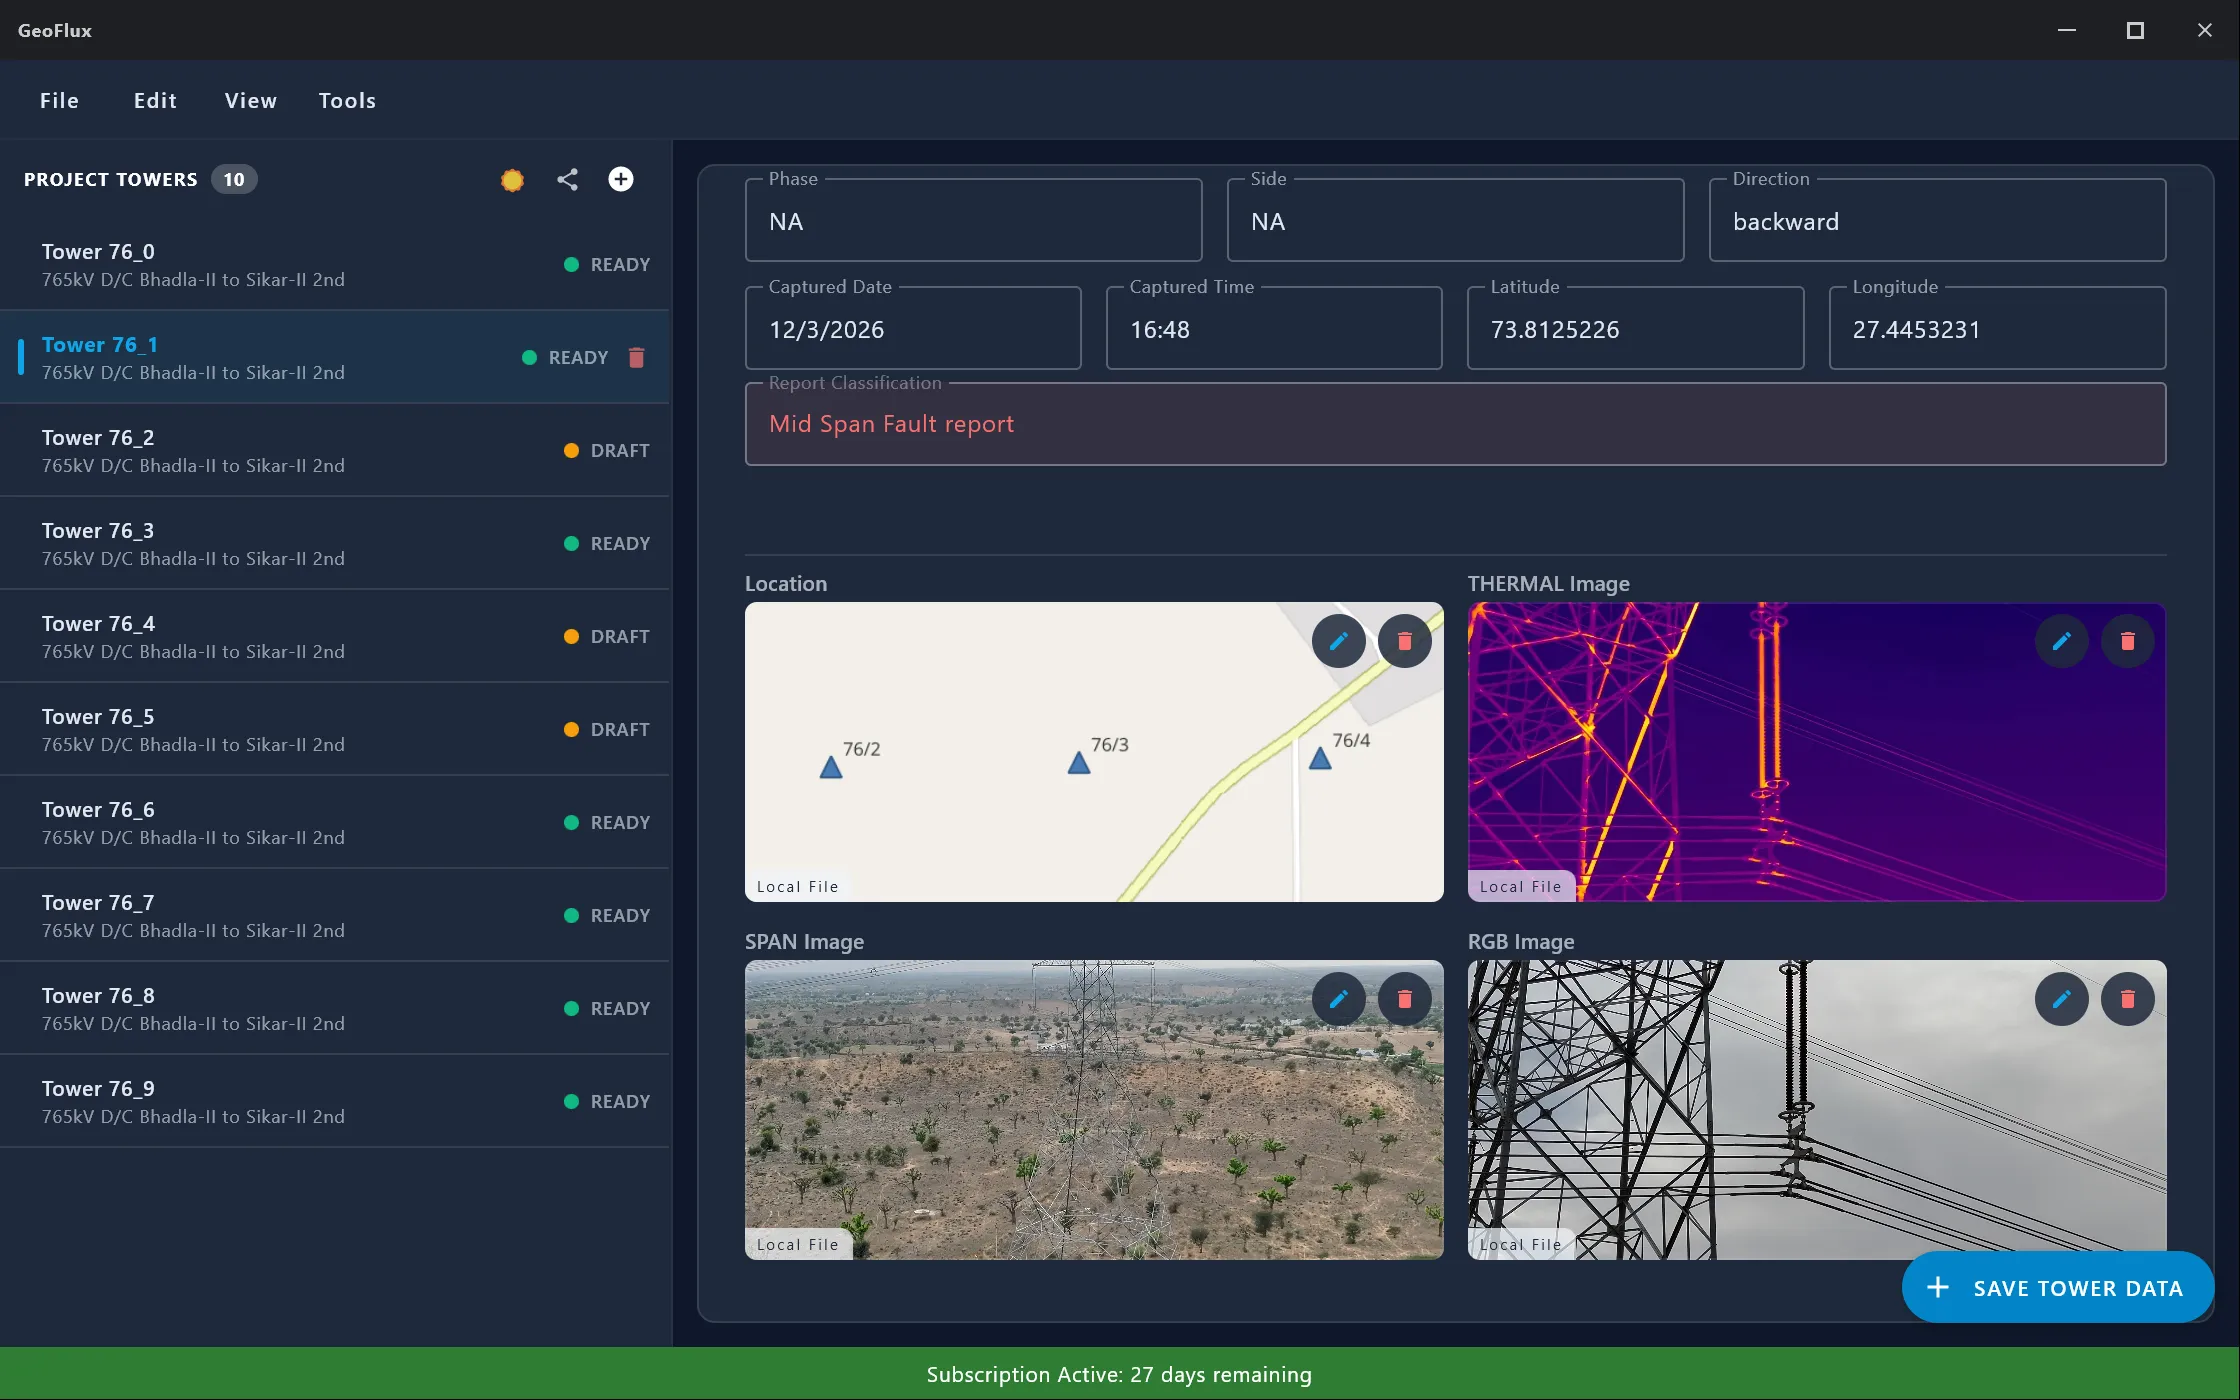Viewport: 2240px width, 1400px height.
Task: Delete the THERMAL image
Action: point(2128,641)
